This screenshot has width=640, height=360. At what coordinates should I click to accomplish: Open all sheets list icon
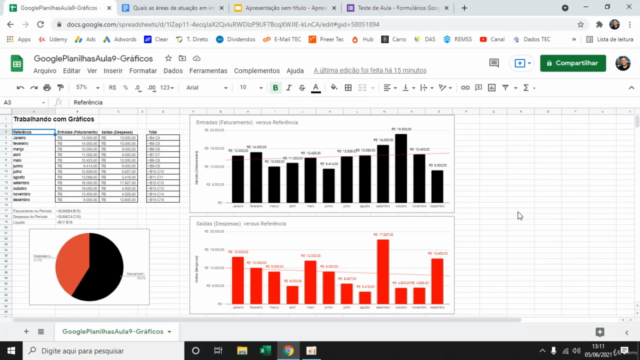[x=41, y=331]
